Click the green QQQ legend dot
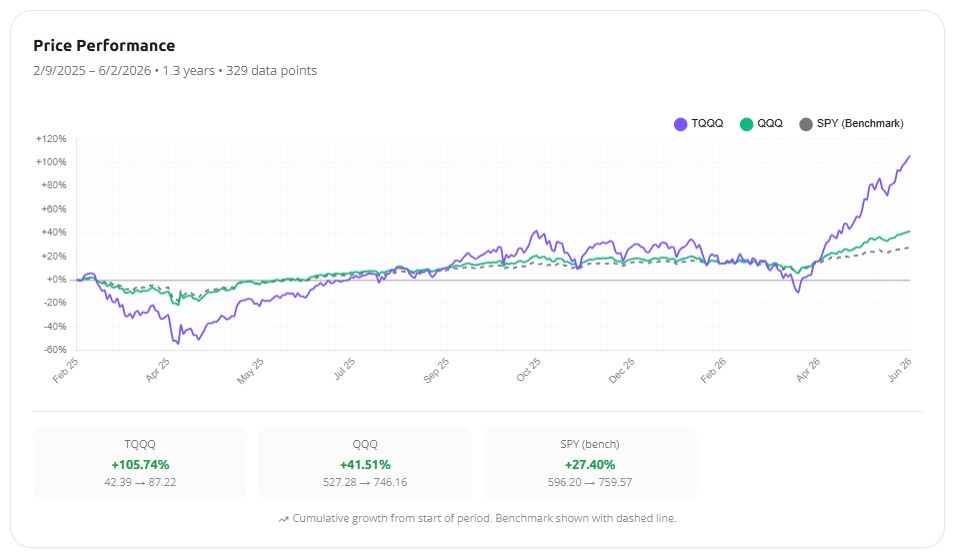 (746, 124)
